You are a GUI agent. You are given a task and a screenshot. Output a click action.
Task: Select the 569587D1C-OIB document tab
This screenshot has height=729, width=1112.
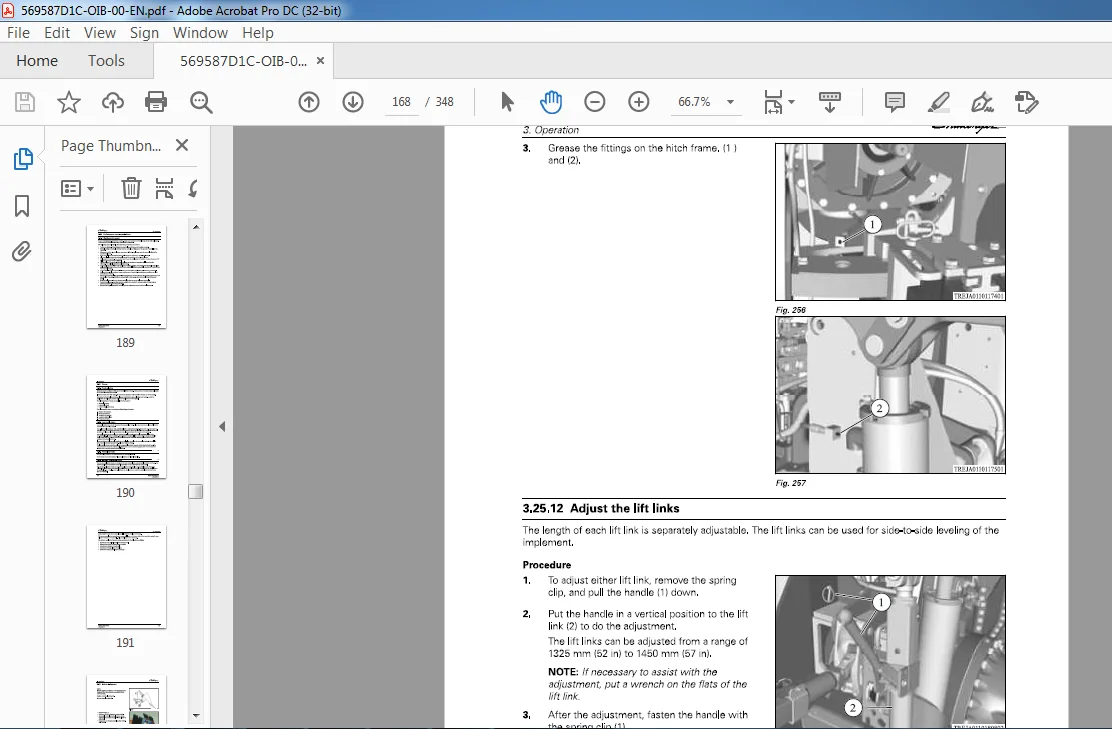pyautogui.click(x=243, y=61)
